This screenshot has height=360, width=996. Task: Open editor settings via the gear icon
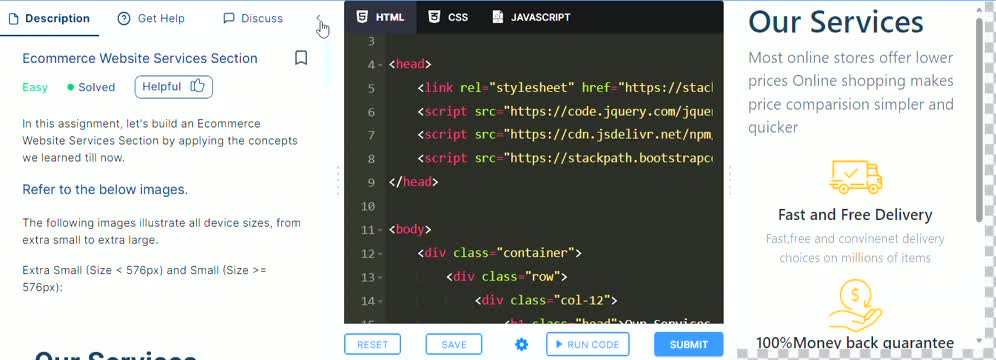522,345
